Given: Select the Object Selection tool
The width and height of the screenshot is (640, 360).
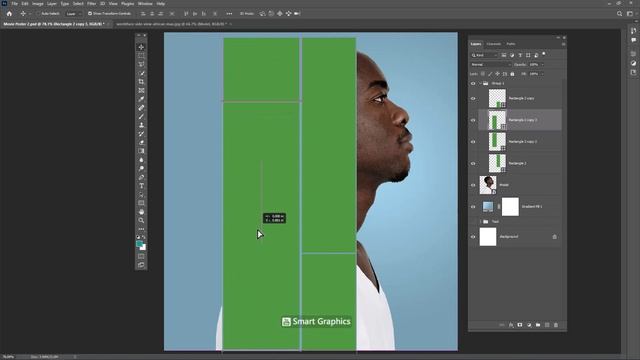Looking at the screenshot, I should (141, 64).
